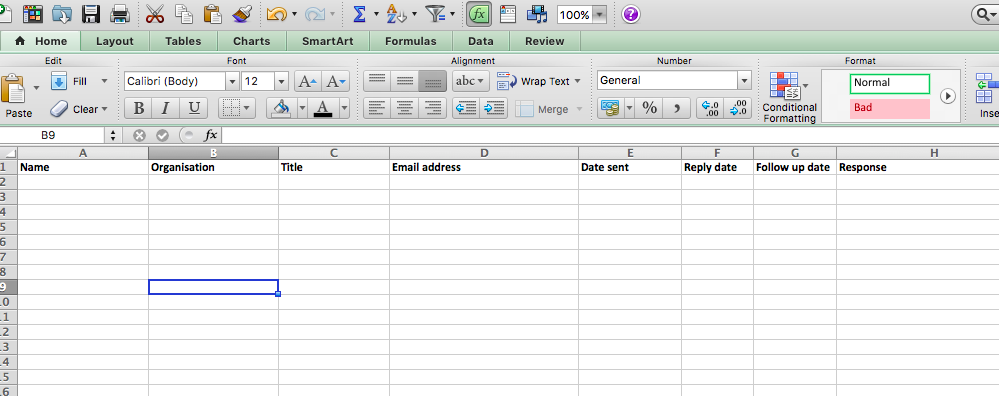
Task: Click the Redo arrow icon
Action: [x=315, y=14]
